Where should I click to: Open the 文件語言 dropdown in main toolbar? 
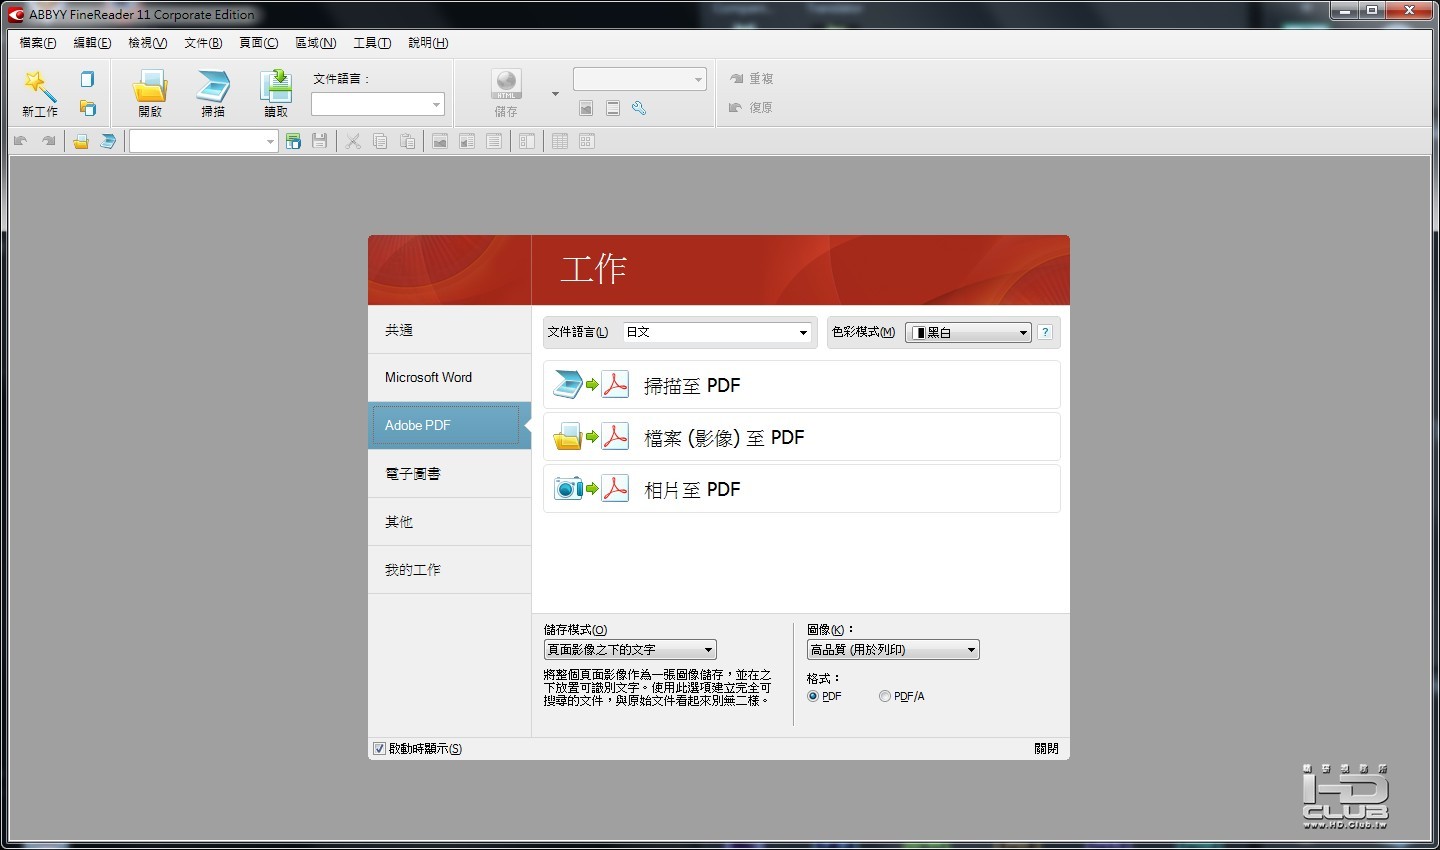378,105
